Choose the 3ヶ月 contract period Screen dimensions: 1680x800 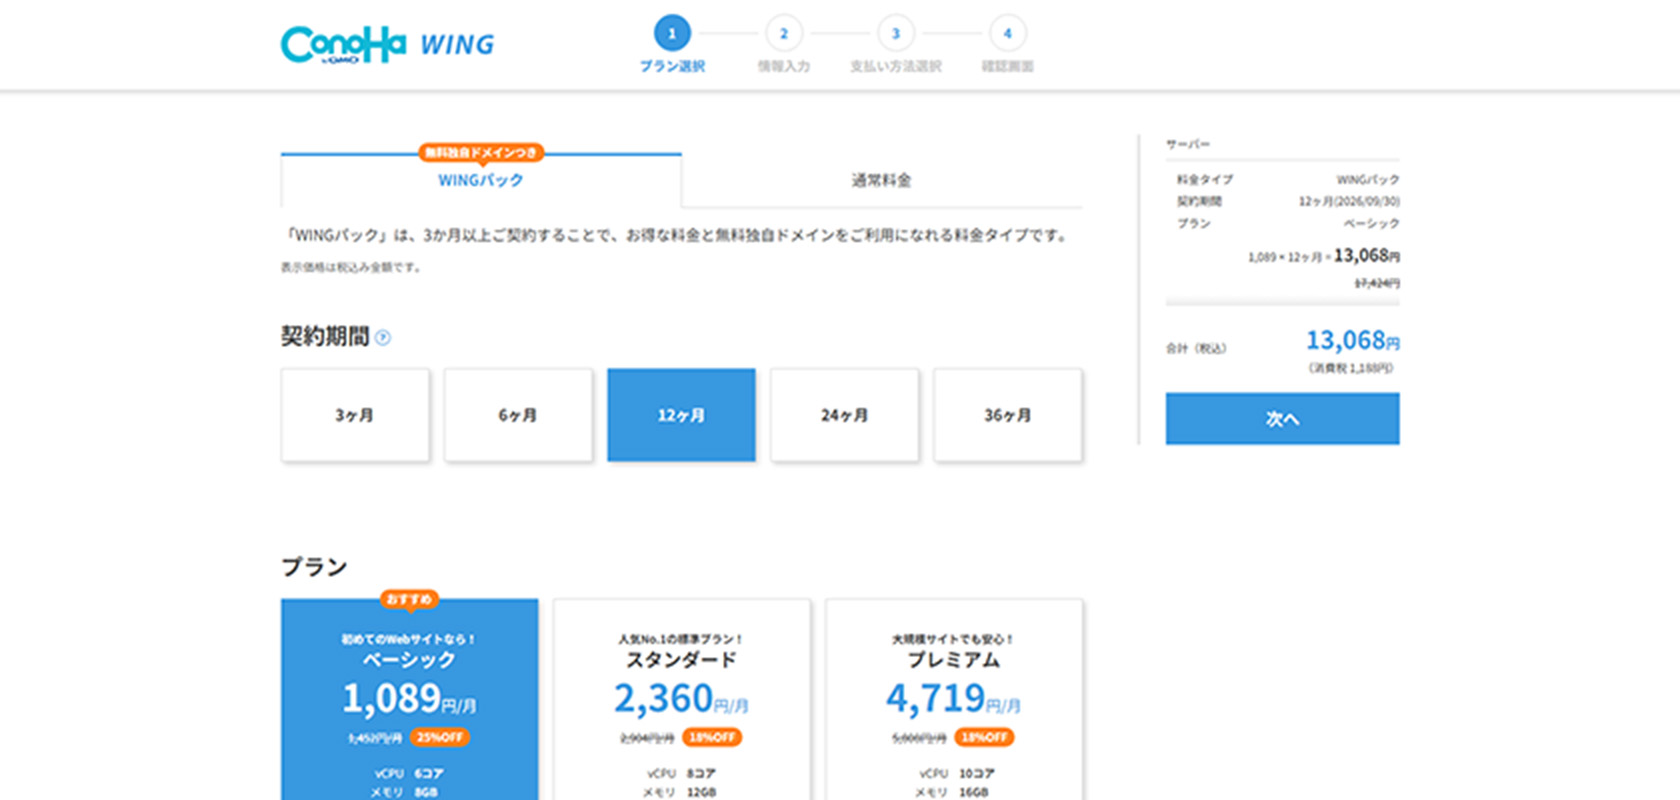(355, 415)
